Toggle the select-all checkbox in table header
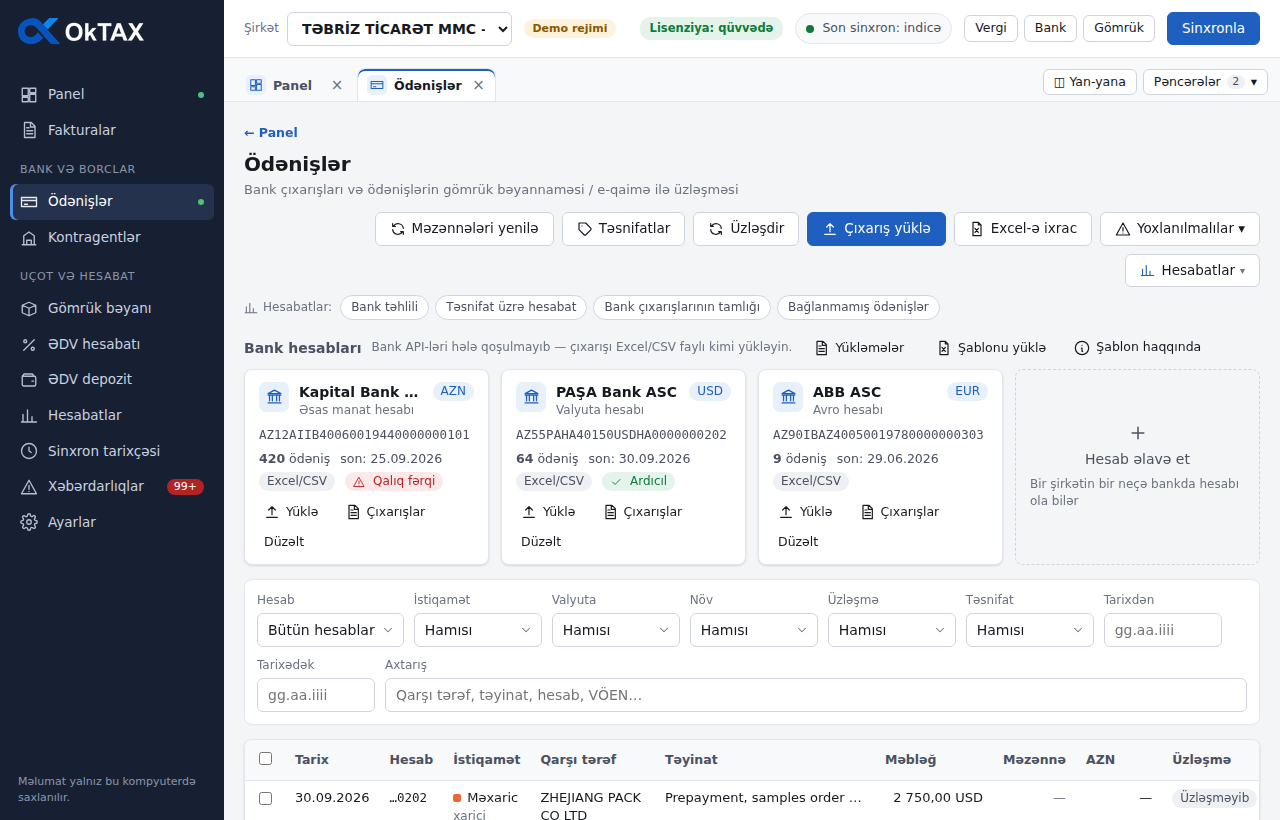The width and height of the screenshot is (1280, 820). [265, 759]
